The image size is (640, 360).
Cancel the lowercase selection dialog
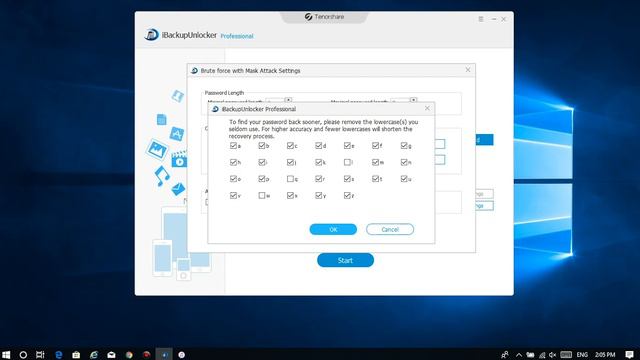pos(390,229)
